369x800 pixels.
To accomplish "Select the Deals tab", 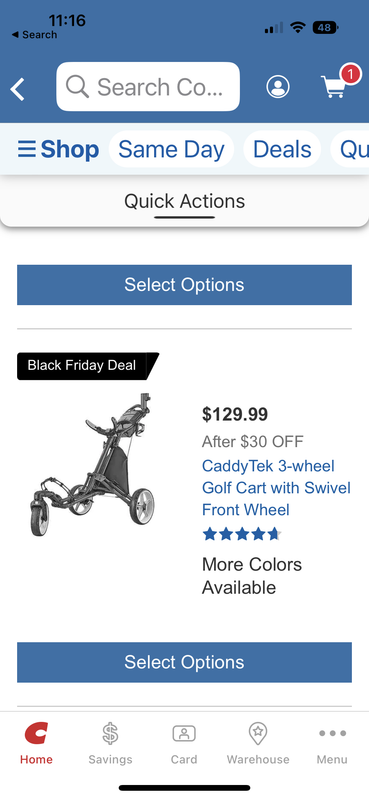I will coord(282,149).
